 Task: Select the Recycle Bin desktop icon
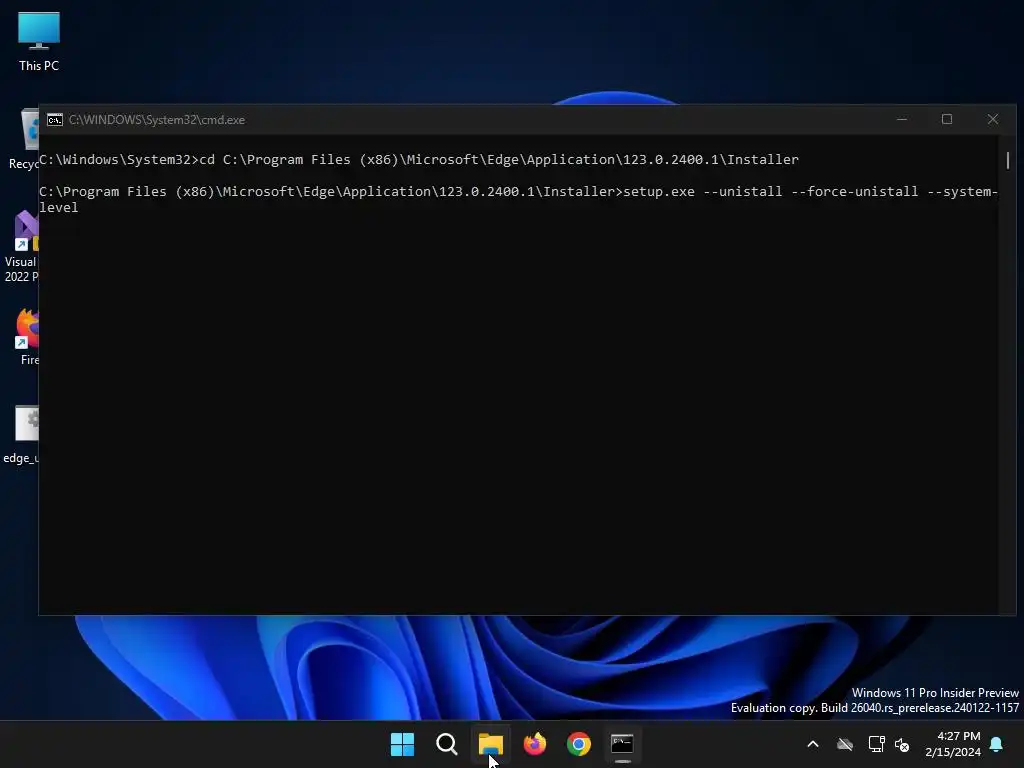24,139
